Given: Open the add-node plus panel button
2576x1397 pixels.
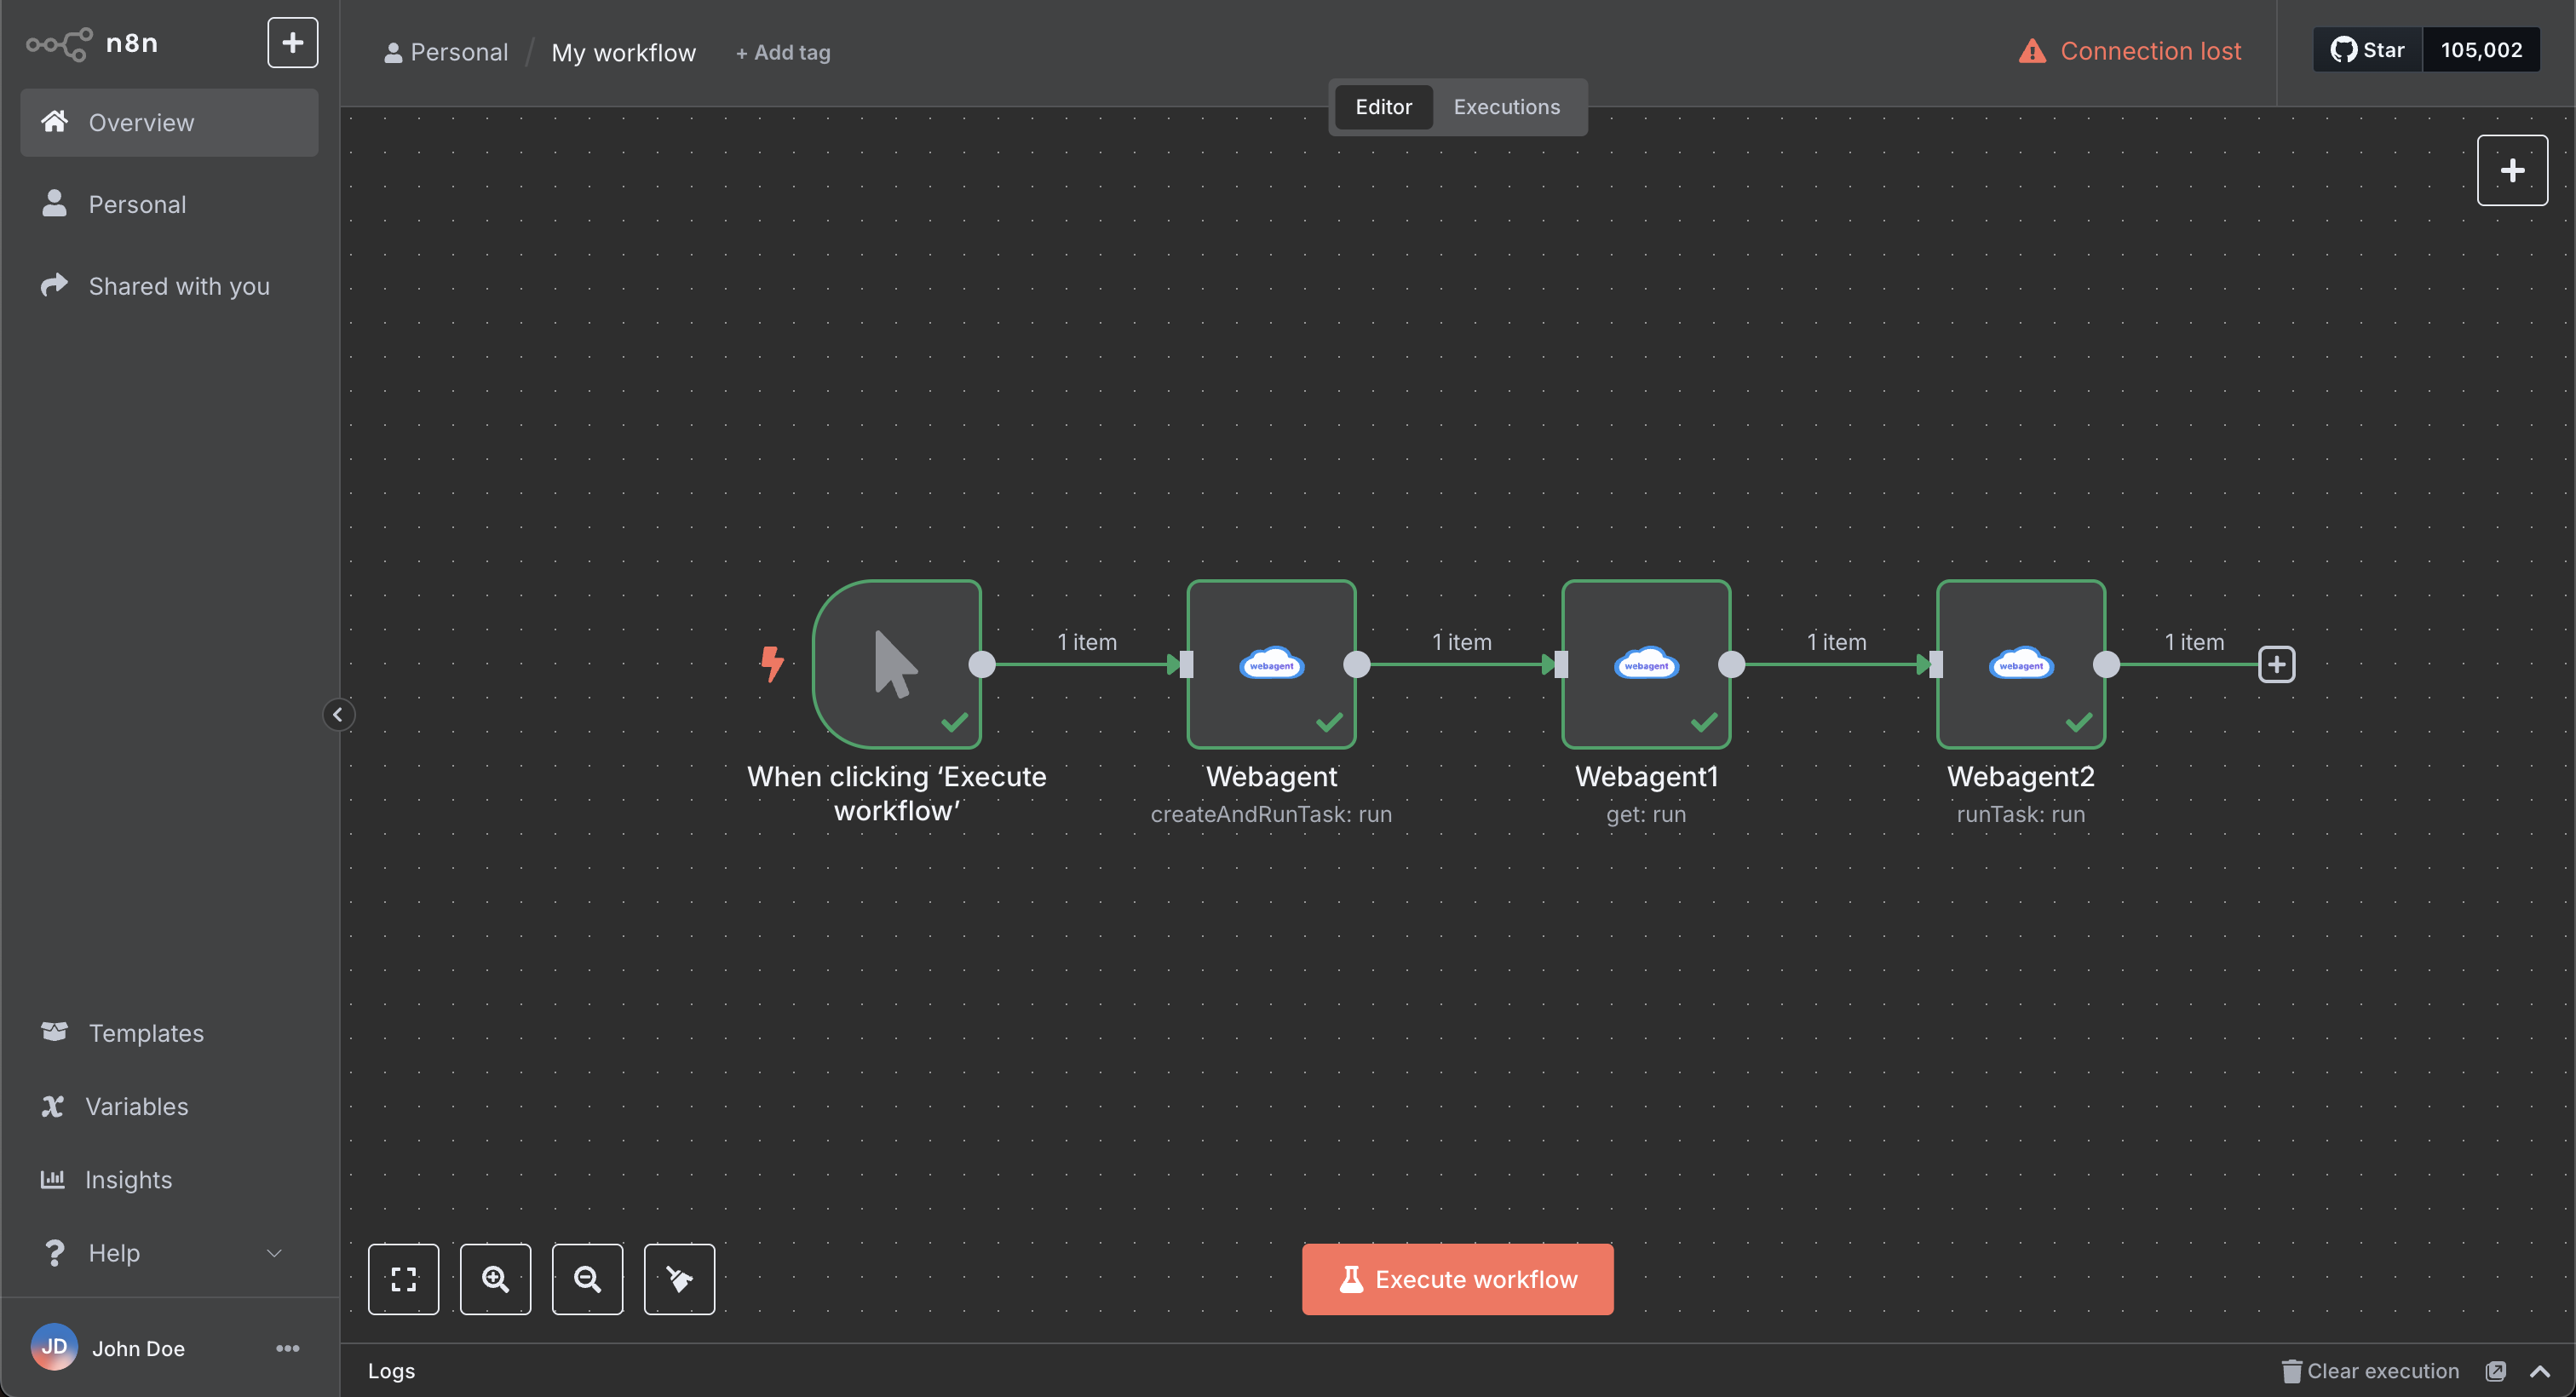Looking at the screenshot, I should pos(2511,171).
